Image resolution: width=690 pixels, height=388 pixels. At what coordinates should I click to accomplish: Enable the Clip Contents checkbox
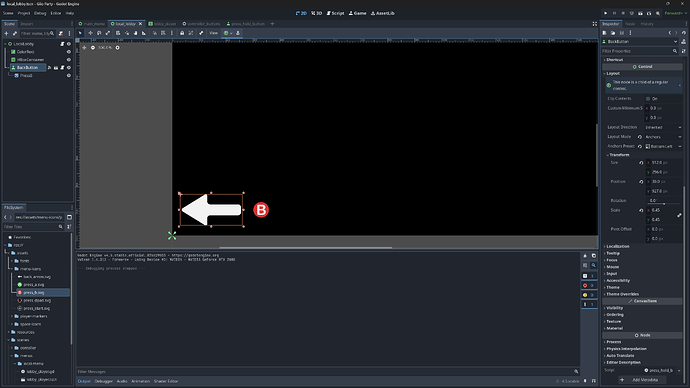(648, 99)
